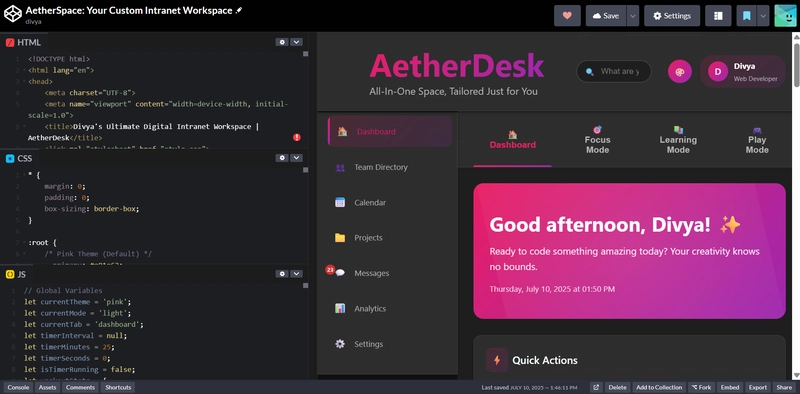Open the bookmark dropdown arrow

pyautogui.click(x=763, y=16)
